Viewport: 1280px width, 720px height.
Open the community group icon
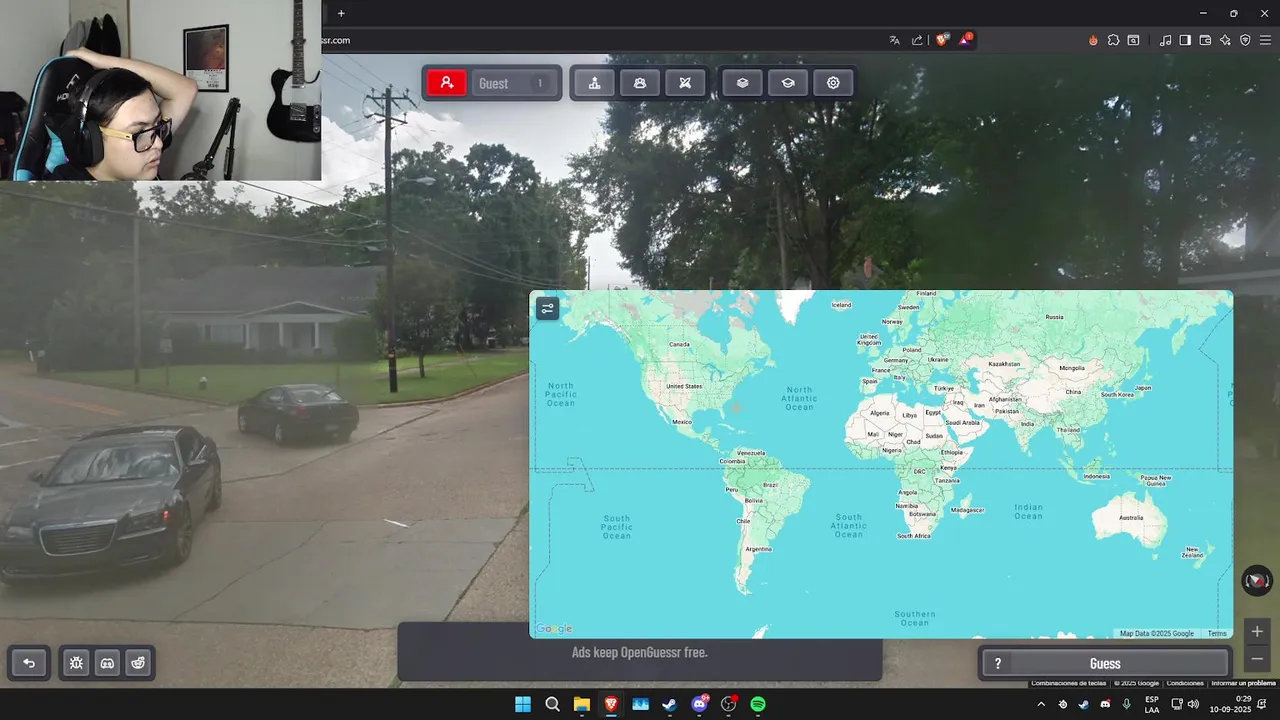click(x=640, y=83)
